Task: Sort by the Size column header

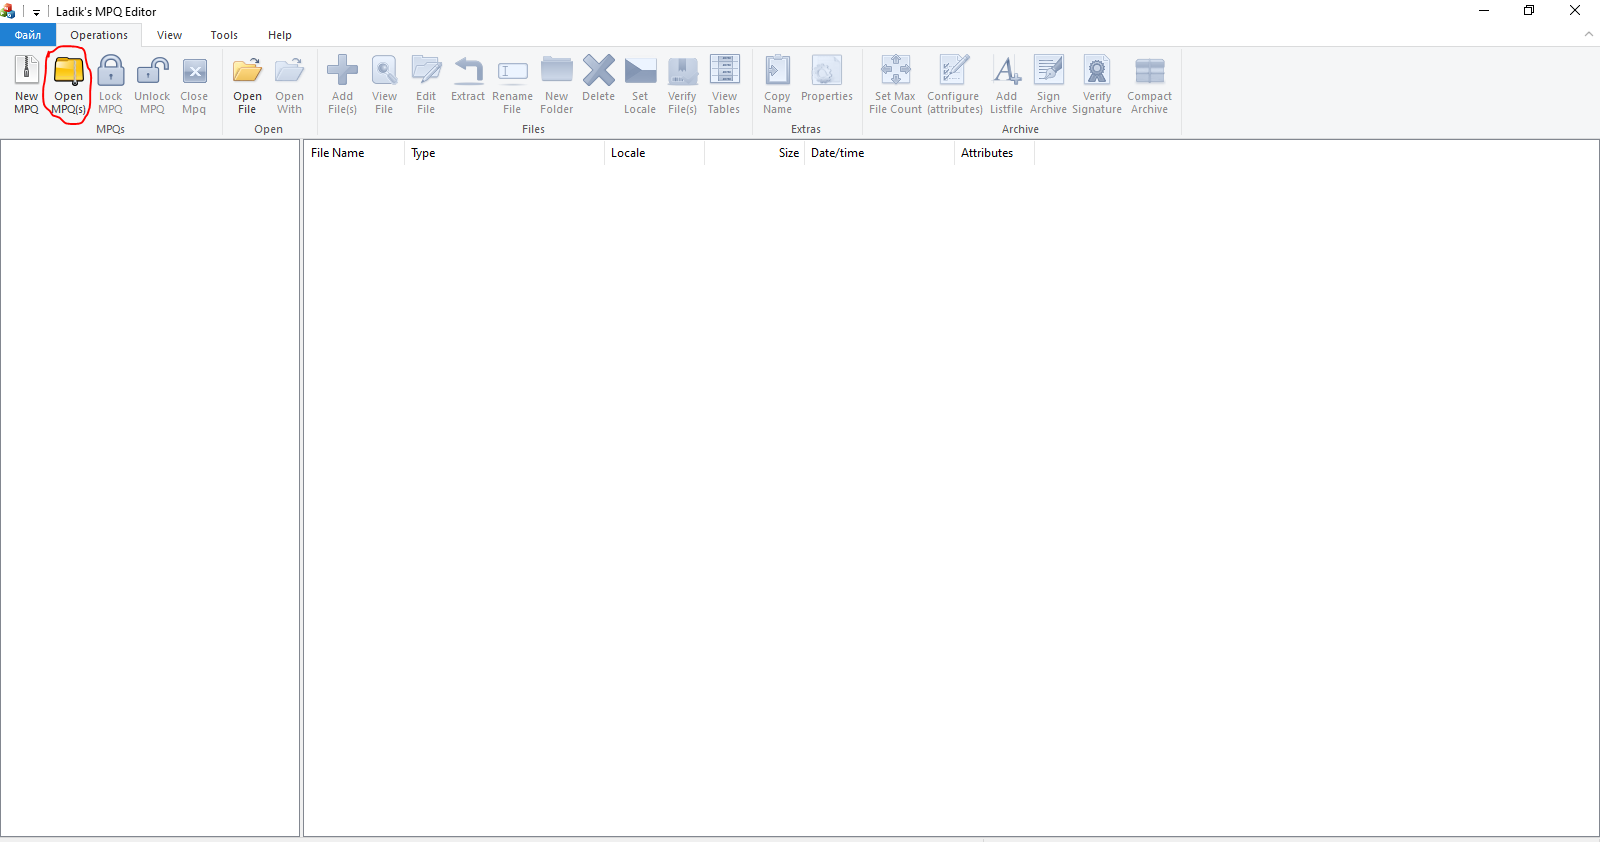Action: tap(754, 153)
